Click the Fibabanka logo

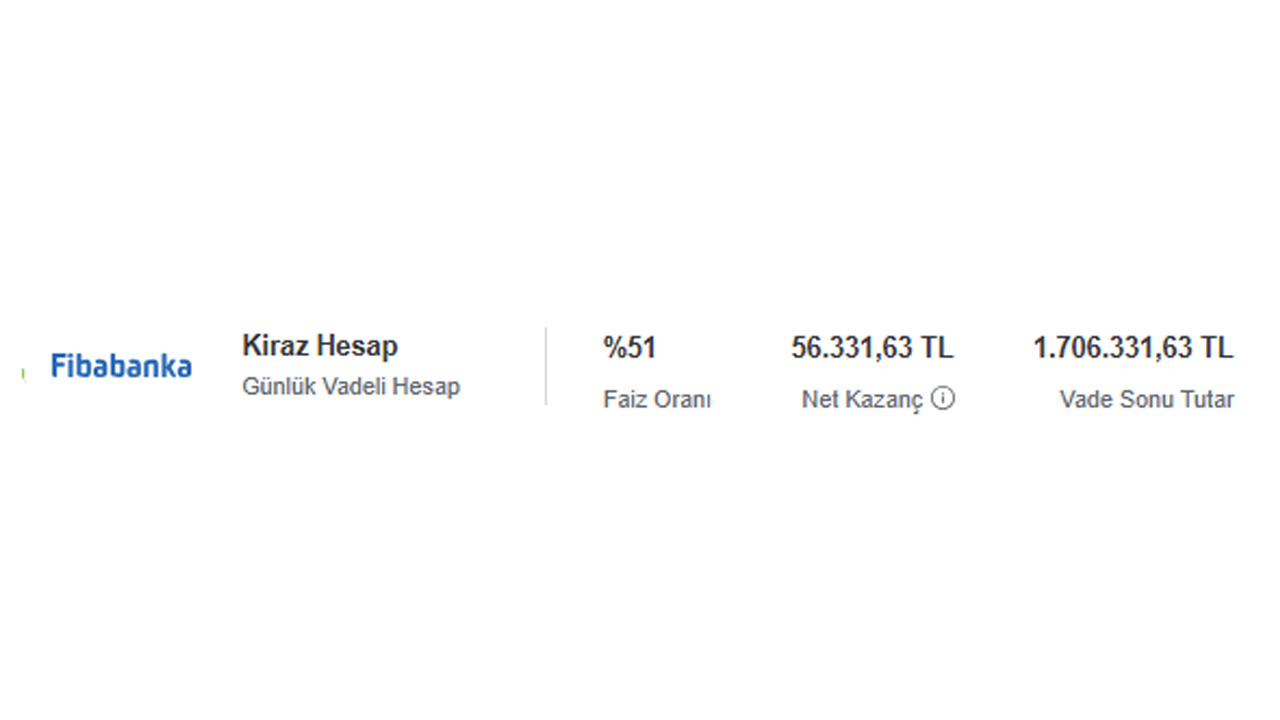click(121, 366)
